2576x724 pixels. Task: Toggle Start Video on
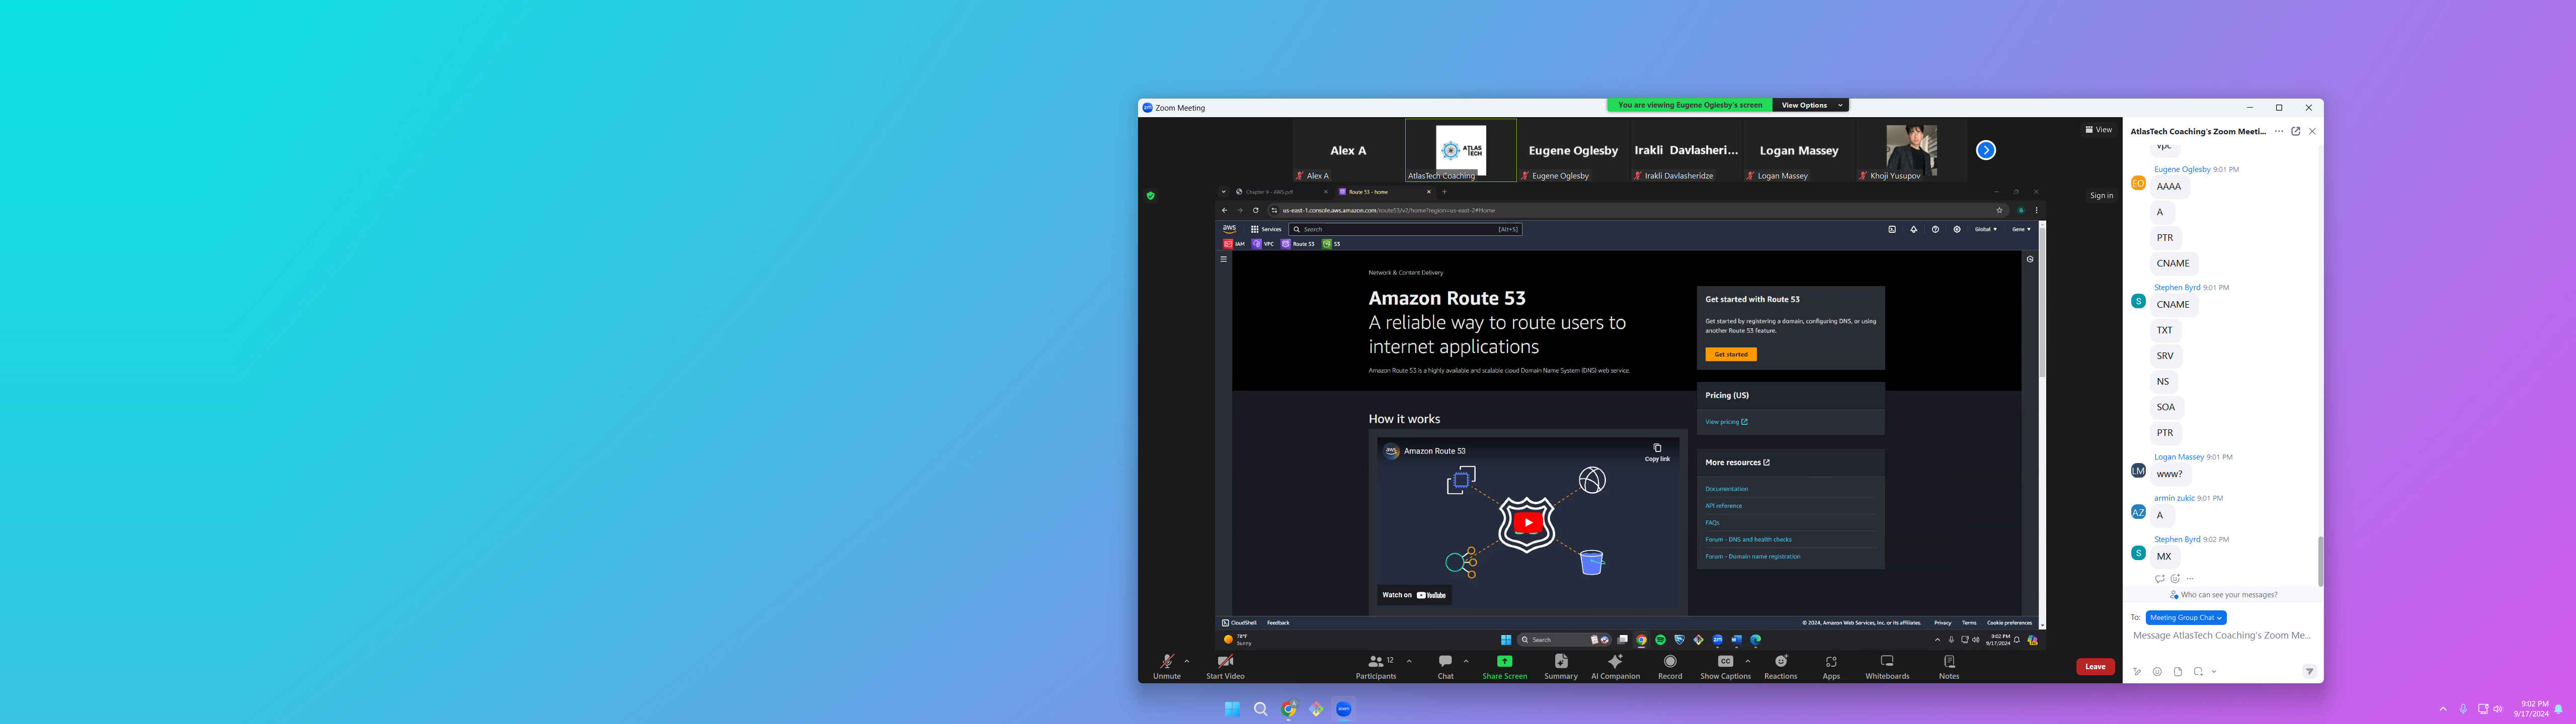1225,661
